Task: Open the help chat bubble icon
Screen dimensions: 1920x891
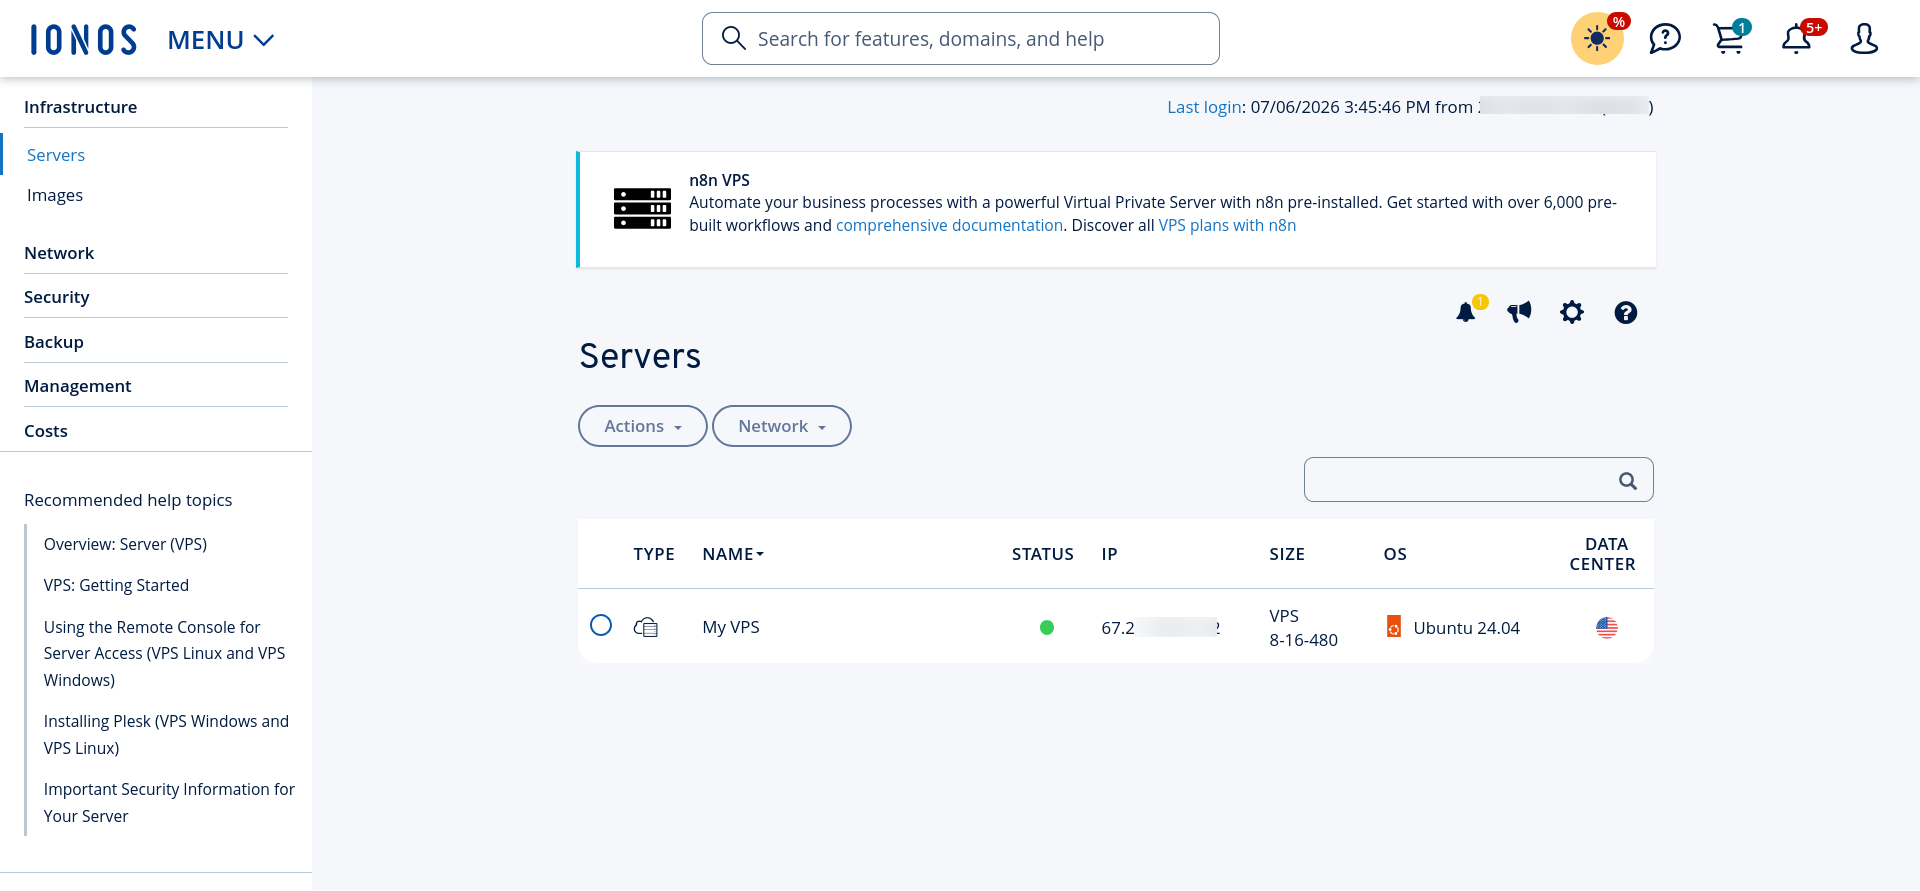Action: tap(1665, 39)
